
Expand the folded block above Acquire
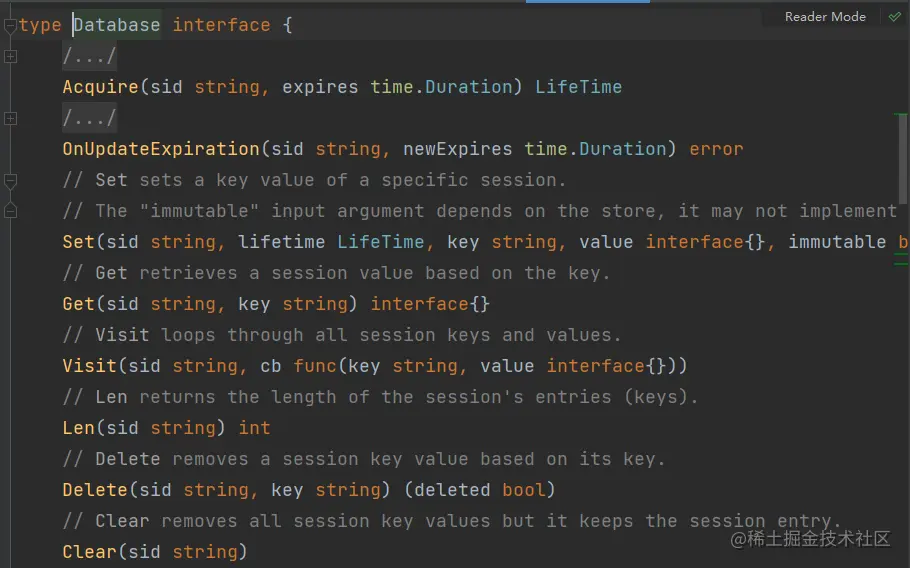pyautogui.click(x=10, y=57)
